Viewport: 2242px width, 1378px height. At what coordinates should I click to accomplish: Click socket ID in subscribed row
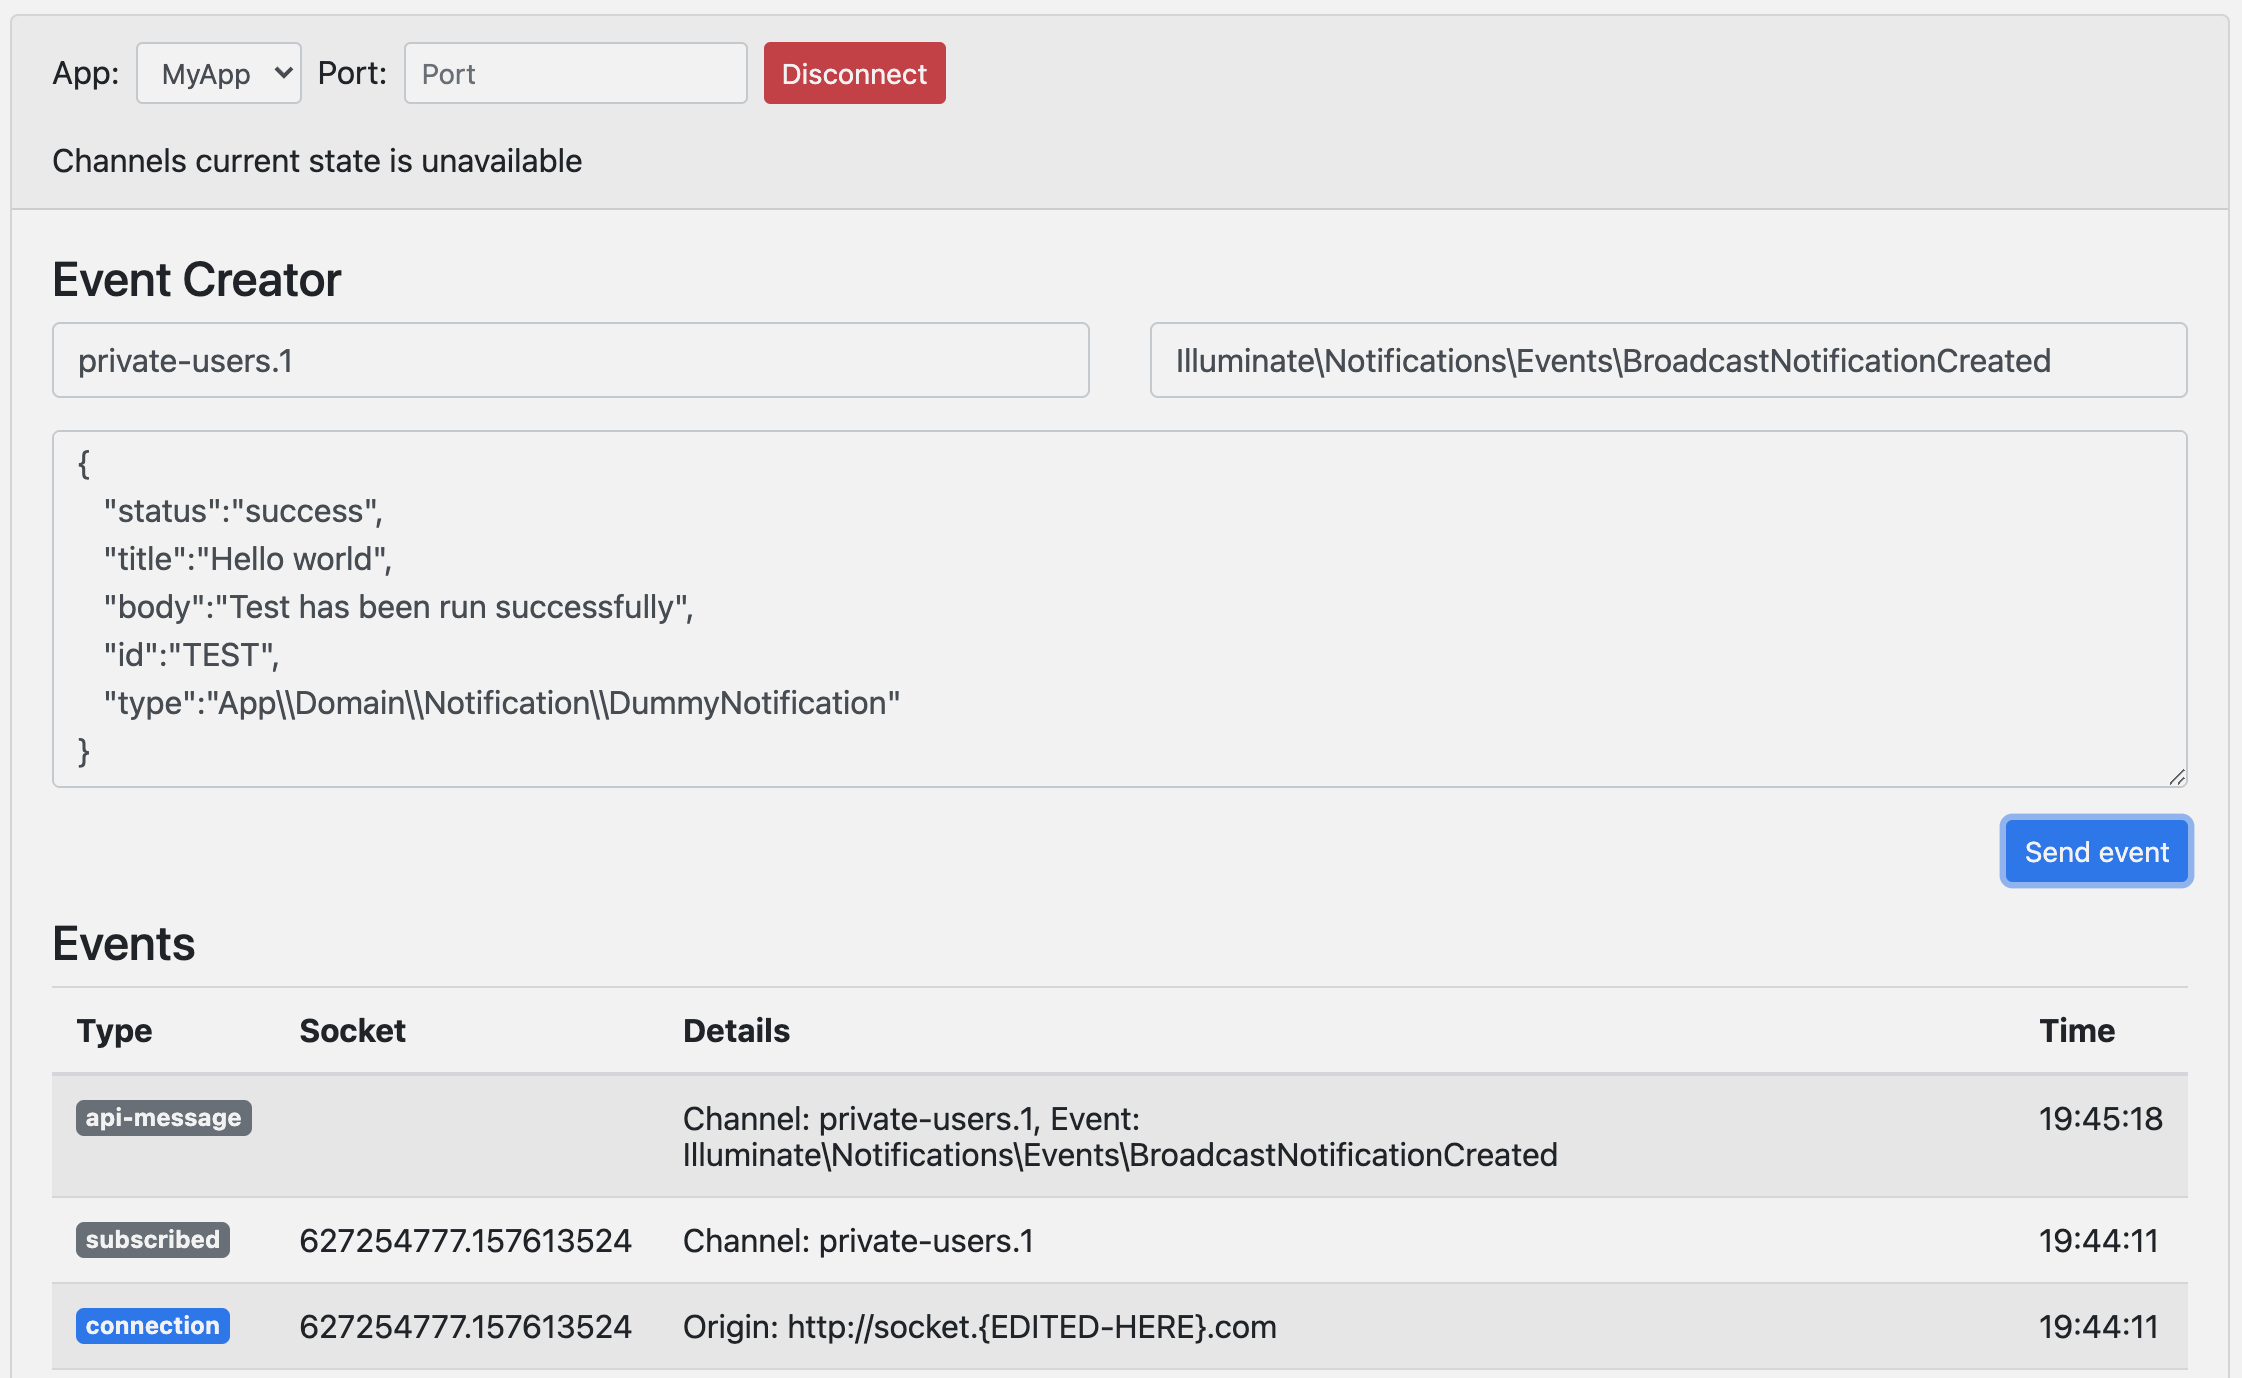coord(465,1240)
